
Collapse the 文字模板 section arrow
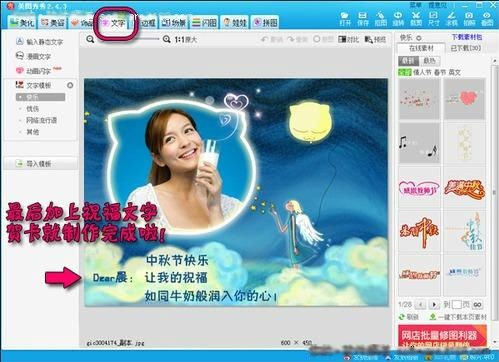click(x=70, y=85)
